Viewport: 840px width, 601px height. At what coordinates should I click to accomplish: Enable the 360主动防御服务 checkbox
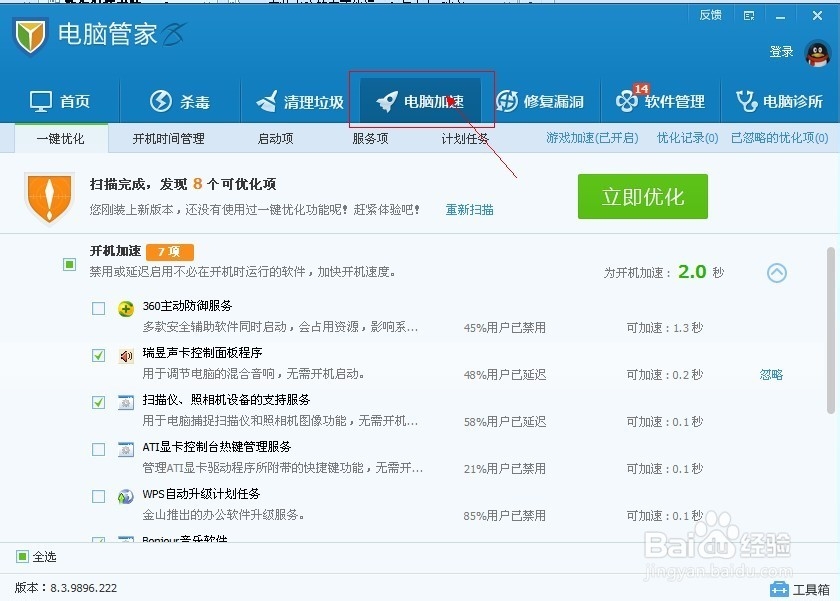pyautogui.click(x=98, y=308)
